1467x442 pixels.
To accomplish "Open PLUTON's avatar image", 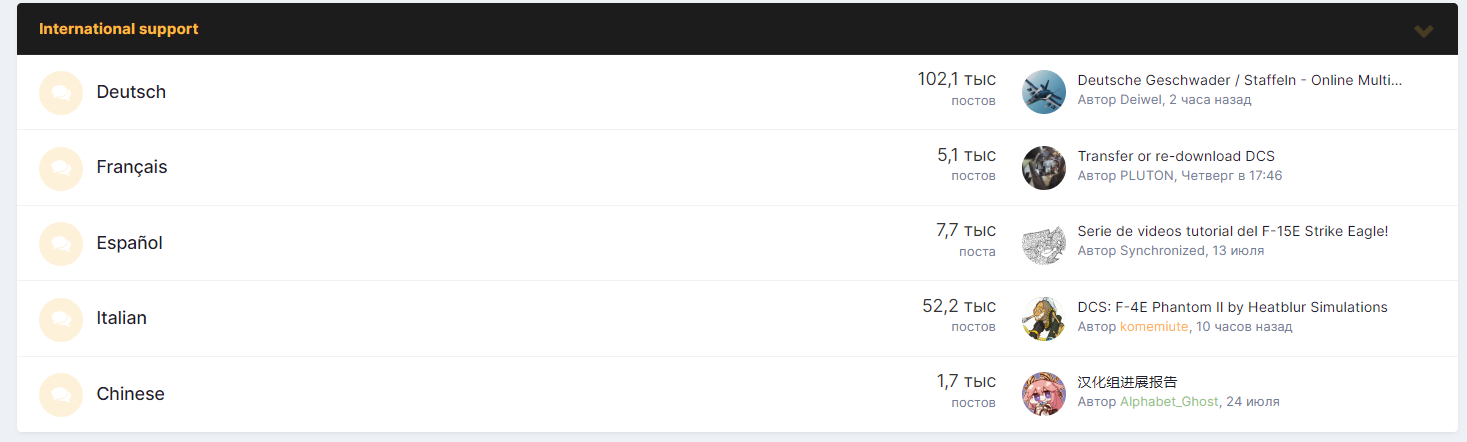I will [x=1044, y=168].
